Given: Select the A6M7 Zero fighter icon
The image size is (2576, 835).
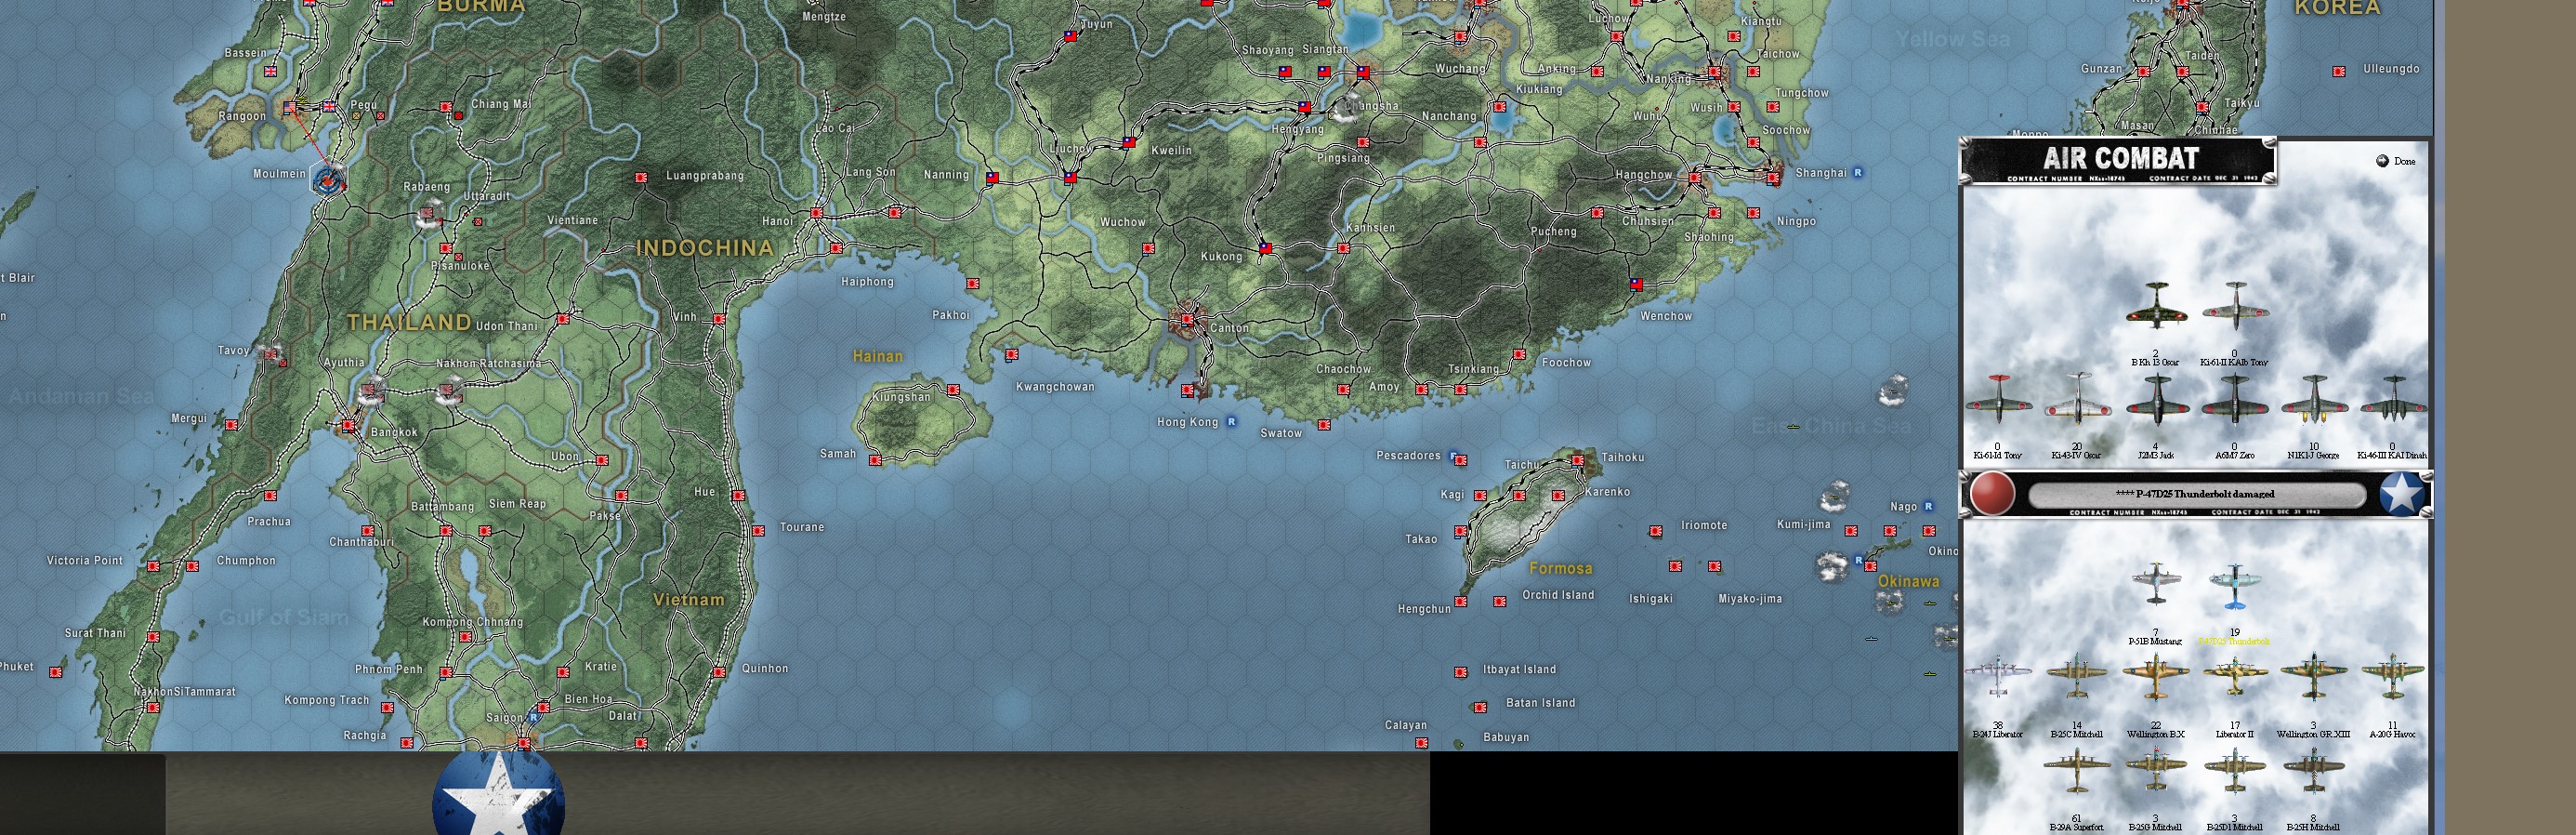Looking at the screenshot, I should tap(2234, 398).
